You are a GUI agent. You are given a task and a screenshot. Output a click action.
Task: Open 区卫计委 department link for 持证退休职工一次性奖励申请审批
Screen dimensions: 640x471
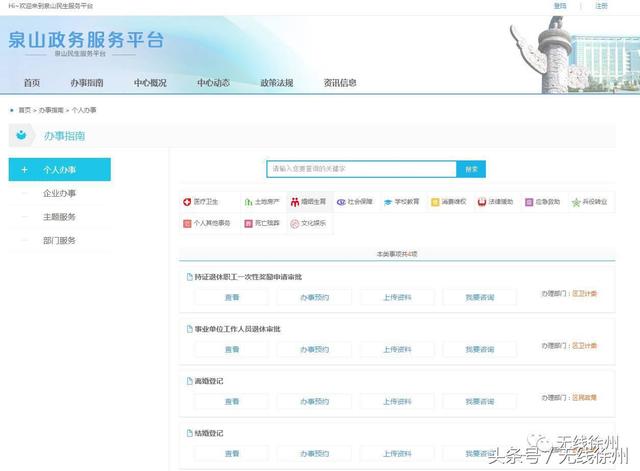pos(584,293)
